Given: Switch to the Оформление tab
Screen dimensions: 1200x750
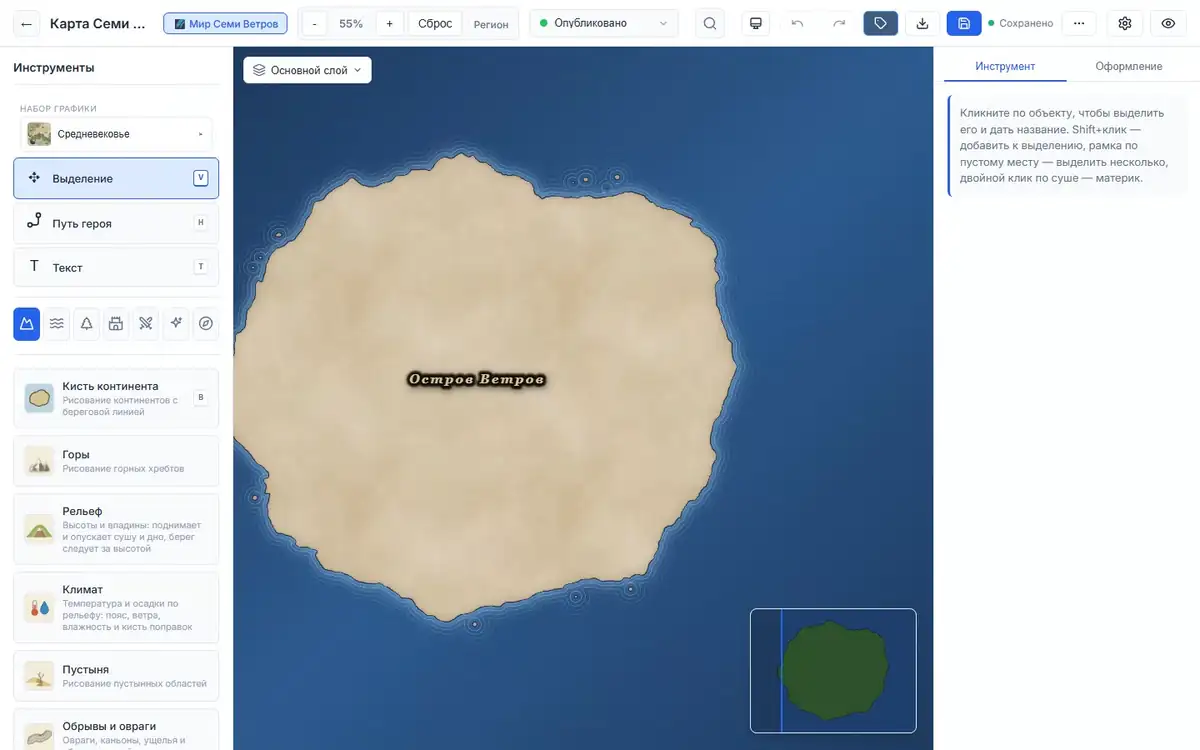Looking at the screenshot, I should (1128, 66).
